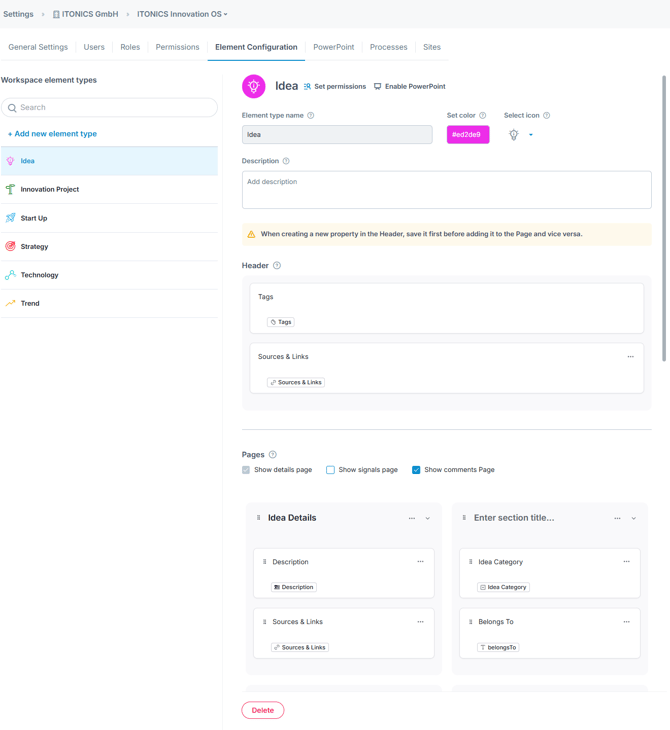Click the Idea lightbulb icon in sidebar

pyautogui.click(x=11, y=161)
